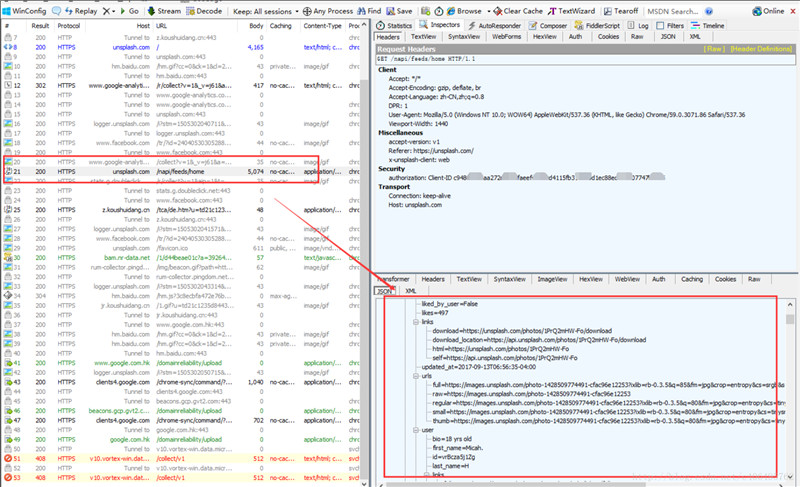Open the Browse dropdown arrow

488,11
